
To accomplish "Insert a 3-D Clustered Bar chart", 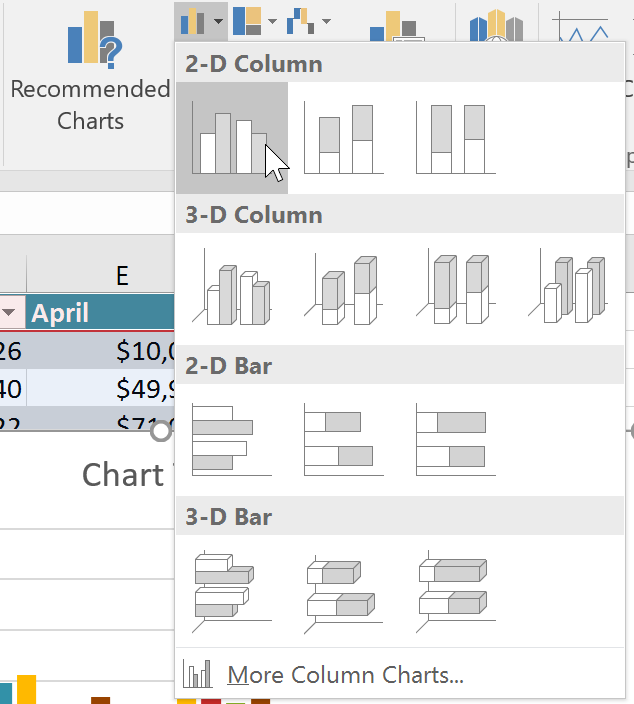I will 232,590.
